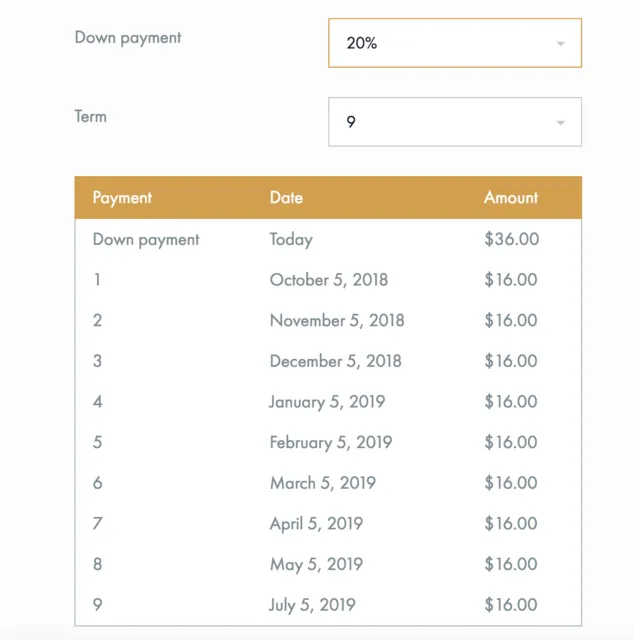Viewport: 634px width, 640px height.
Task: Select the Down payment Today row
Action: click(x=328, y=239)
